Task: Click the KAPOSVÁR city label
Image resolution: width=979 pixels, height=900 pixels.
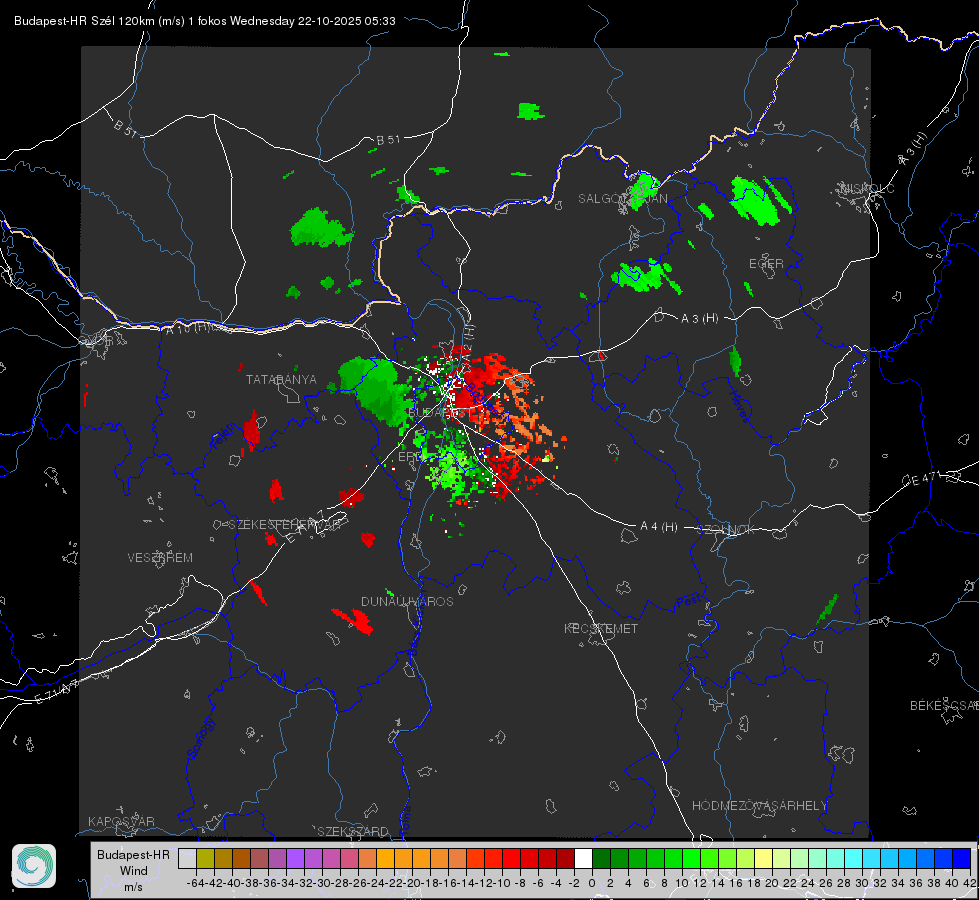Action: (121, 821)
